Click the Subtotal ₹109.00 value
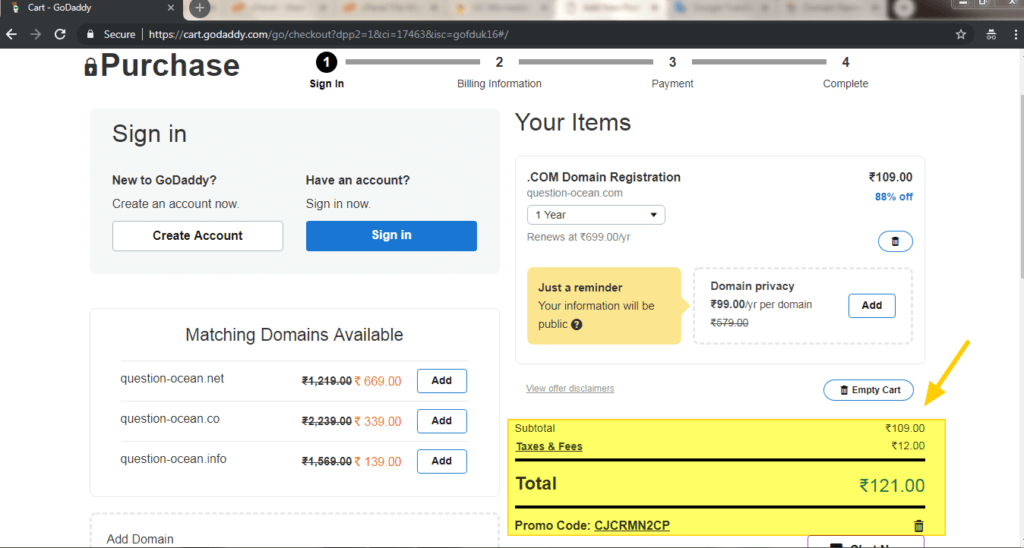The image size is (1024, 548). click(x=904, y=428)
